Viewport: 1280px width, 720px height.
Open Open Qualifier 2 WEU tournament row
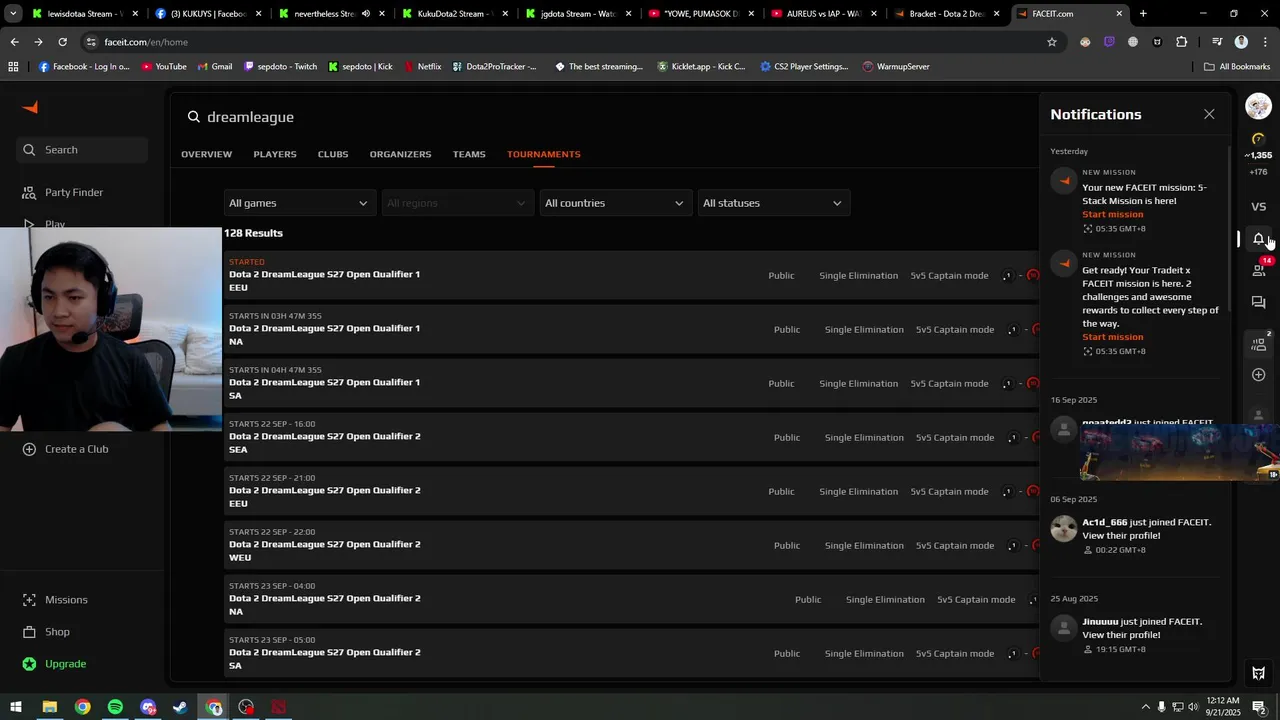pyautogui.click(x=632, y=545)
